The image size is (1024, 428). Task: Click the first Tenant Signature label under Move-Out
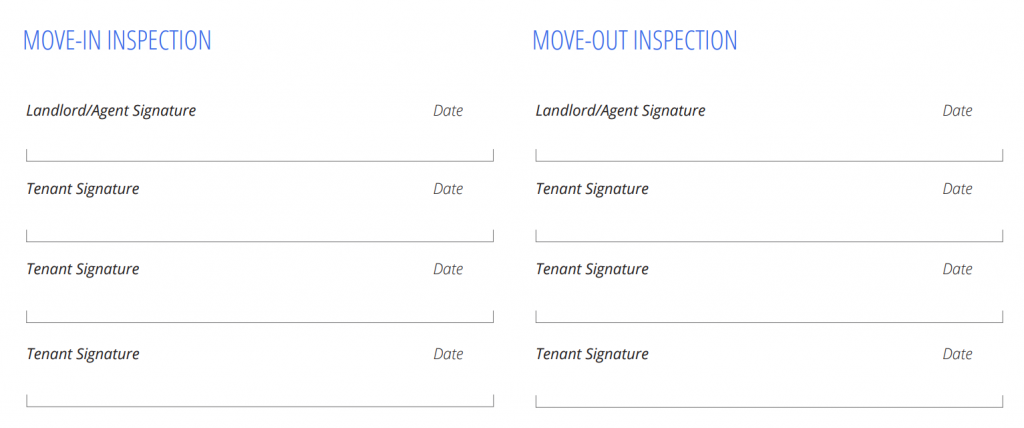click(x=592, y=189)
